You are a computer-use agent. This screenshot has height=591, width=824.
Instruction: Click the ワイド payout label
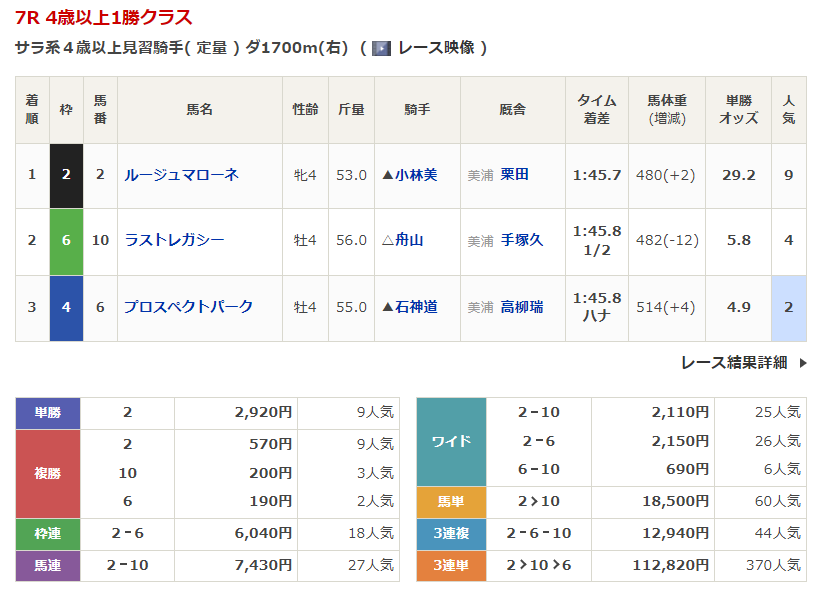click(x=451, y=441)
